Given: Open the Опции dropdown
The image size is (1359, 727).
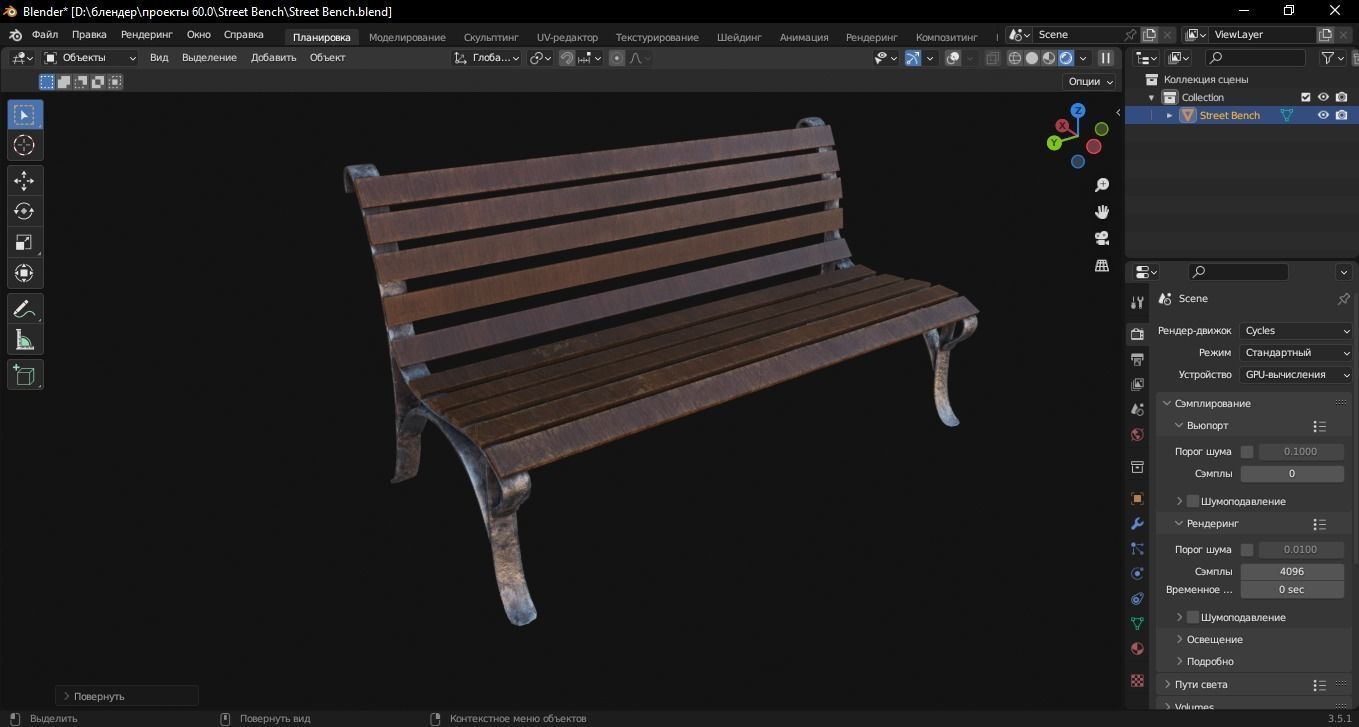Looking at the screenshot, I should point(1091,82).
